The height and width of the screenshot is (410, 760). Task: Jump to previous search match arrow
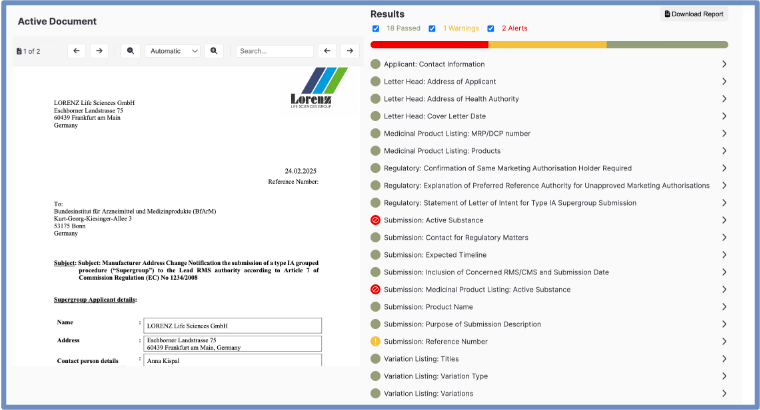pyautogui.click(x=327, y=51)
